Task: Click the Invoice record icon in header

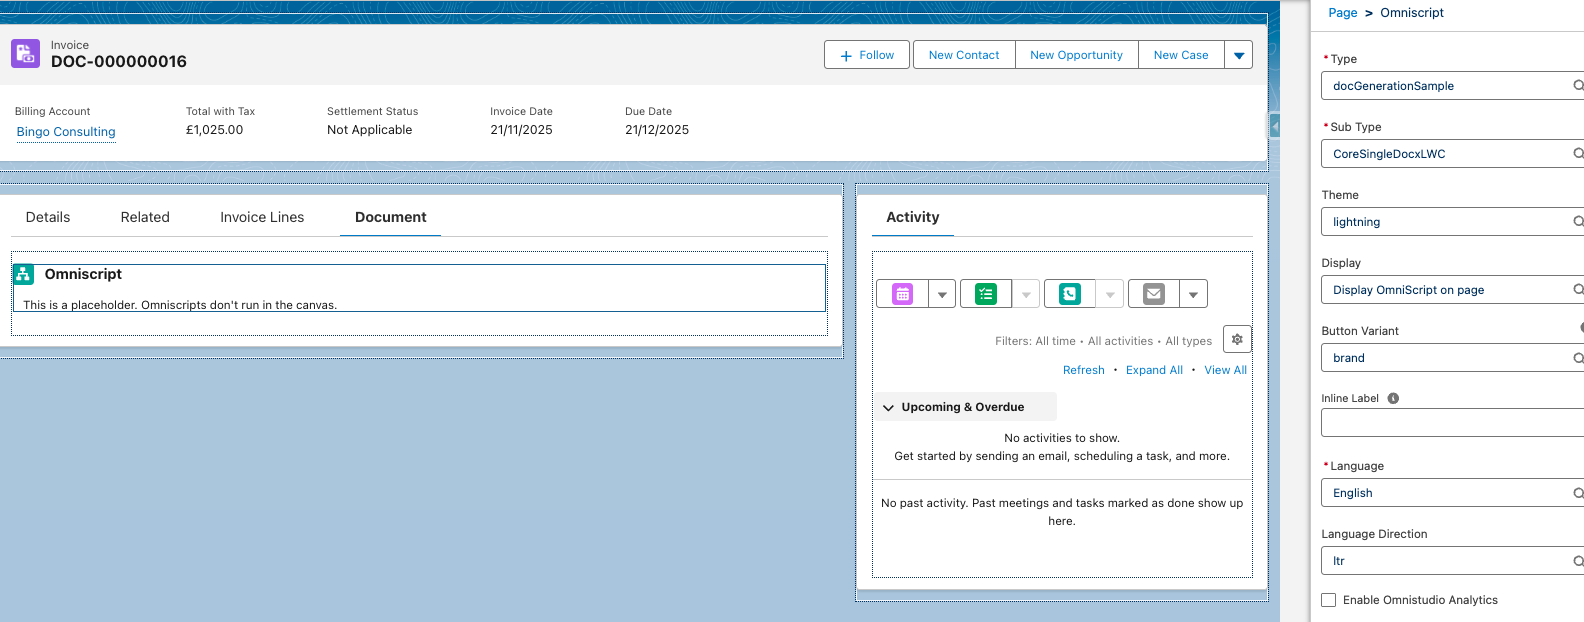Action: click(26, 54)
